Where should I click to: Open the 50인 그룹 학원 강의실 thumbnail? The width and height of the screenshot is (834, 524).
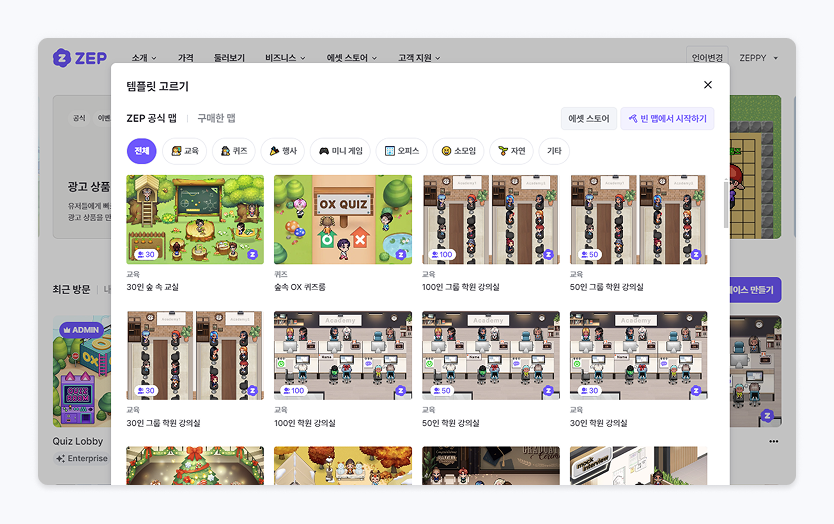[639, 219]
